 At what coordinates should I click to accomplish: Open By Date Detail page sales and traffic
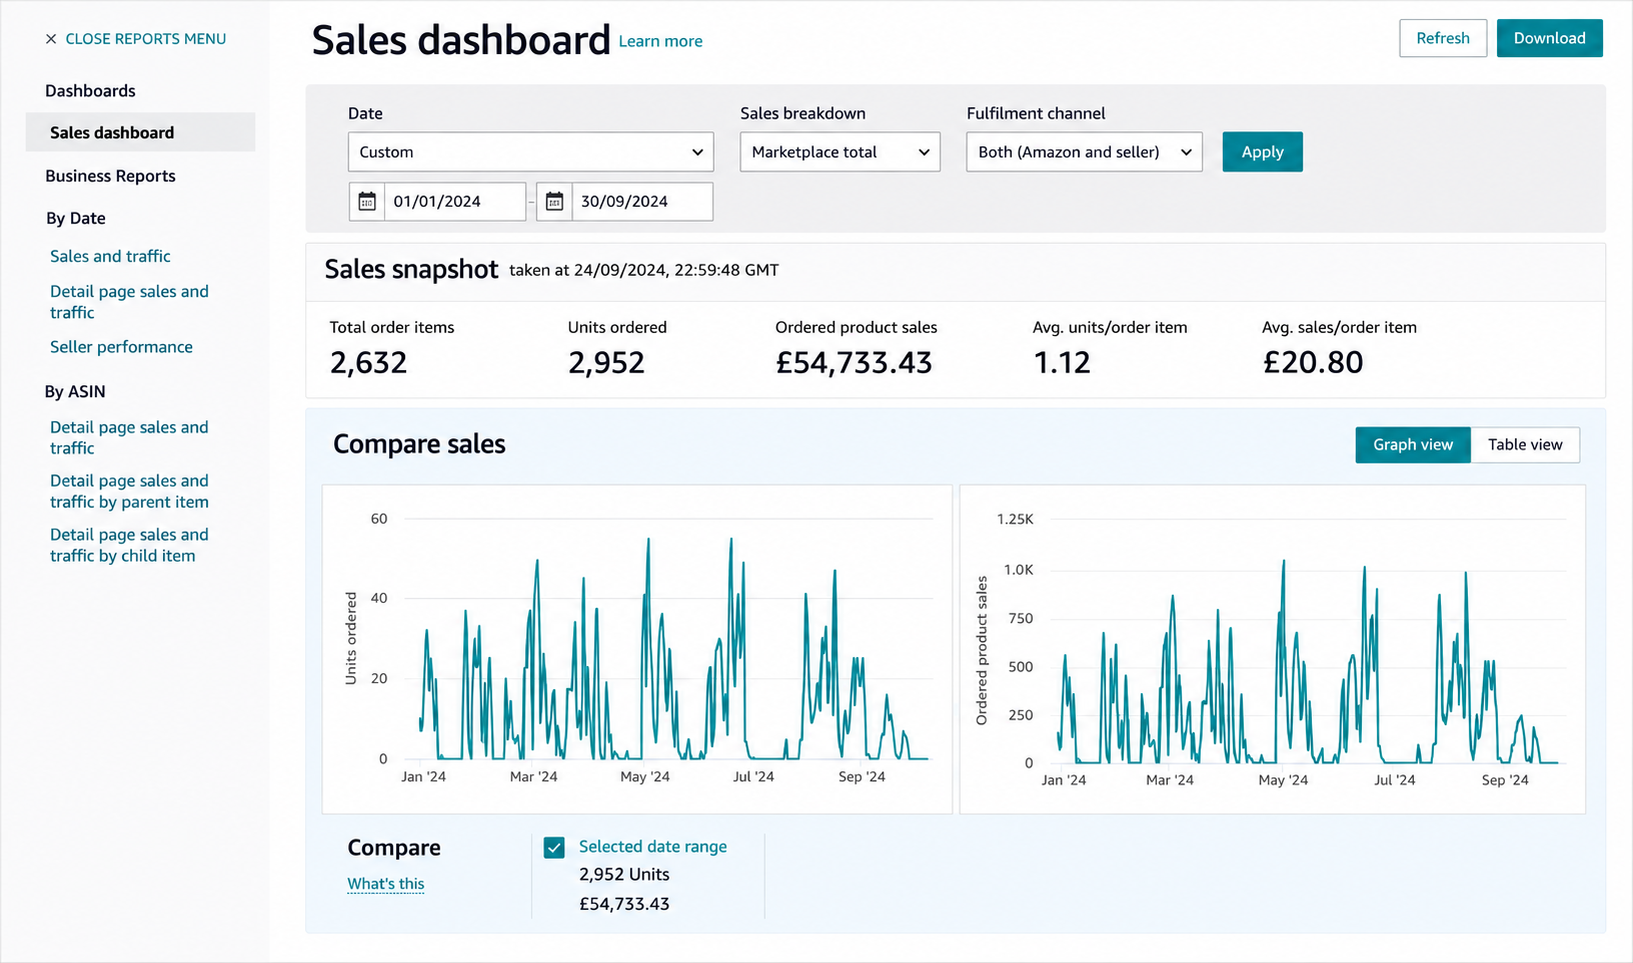click(x=129, y=302)
